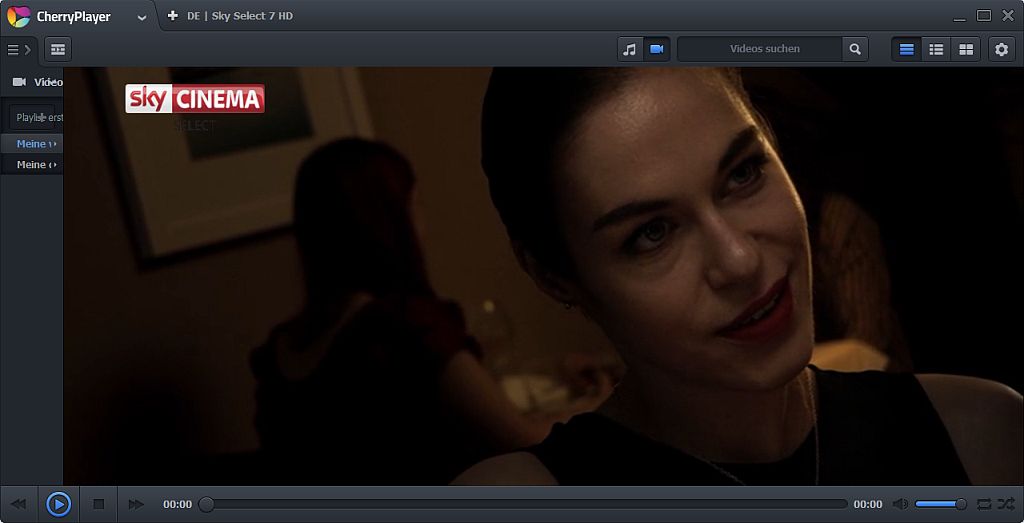This screenshot has width=1024, height=523.
Task: Add new tab with plus icon
Action: coord(172,16)
